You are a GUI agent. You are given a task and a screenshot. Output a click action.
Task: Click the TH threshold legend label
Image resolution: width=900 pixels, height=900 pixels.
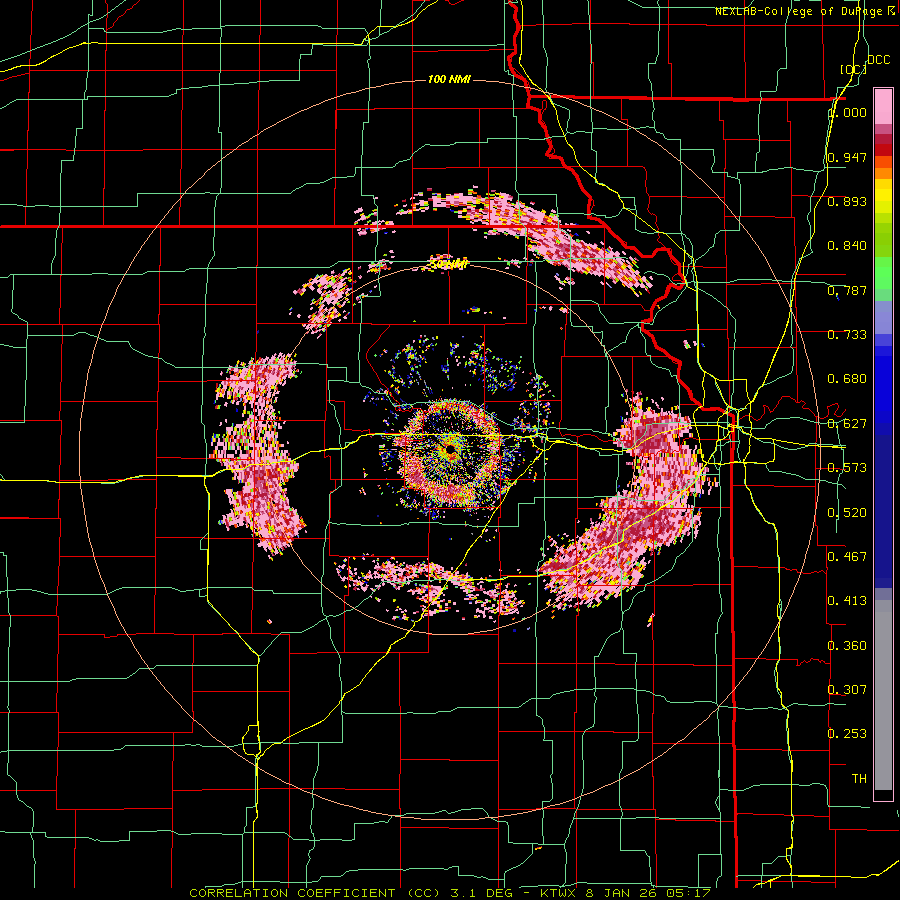pos(859,779)
